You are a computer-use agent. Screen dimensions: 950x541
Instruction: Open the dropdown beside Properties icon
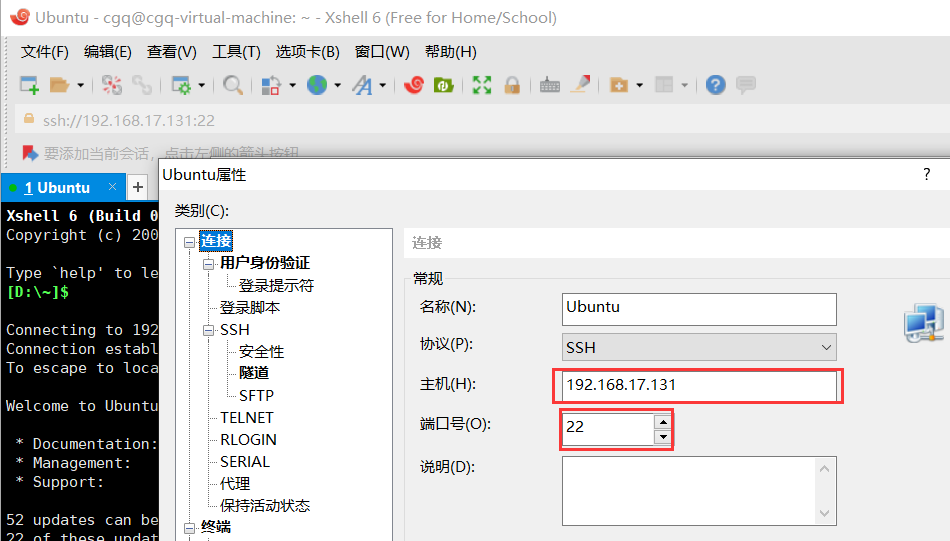[202, 85]
